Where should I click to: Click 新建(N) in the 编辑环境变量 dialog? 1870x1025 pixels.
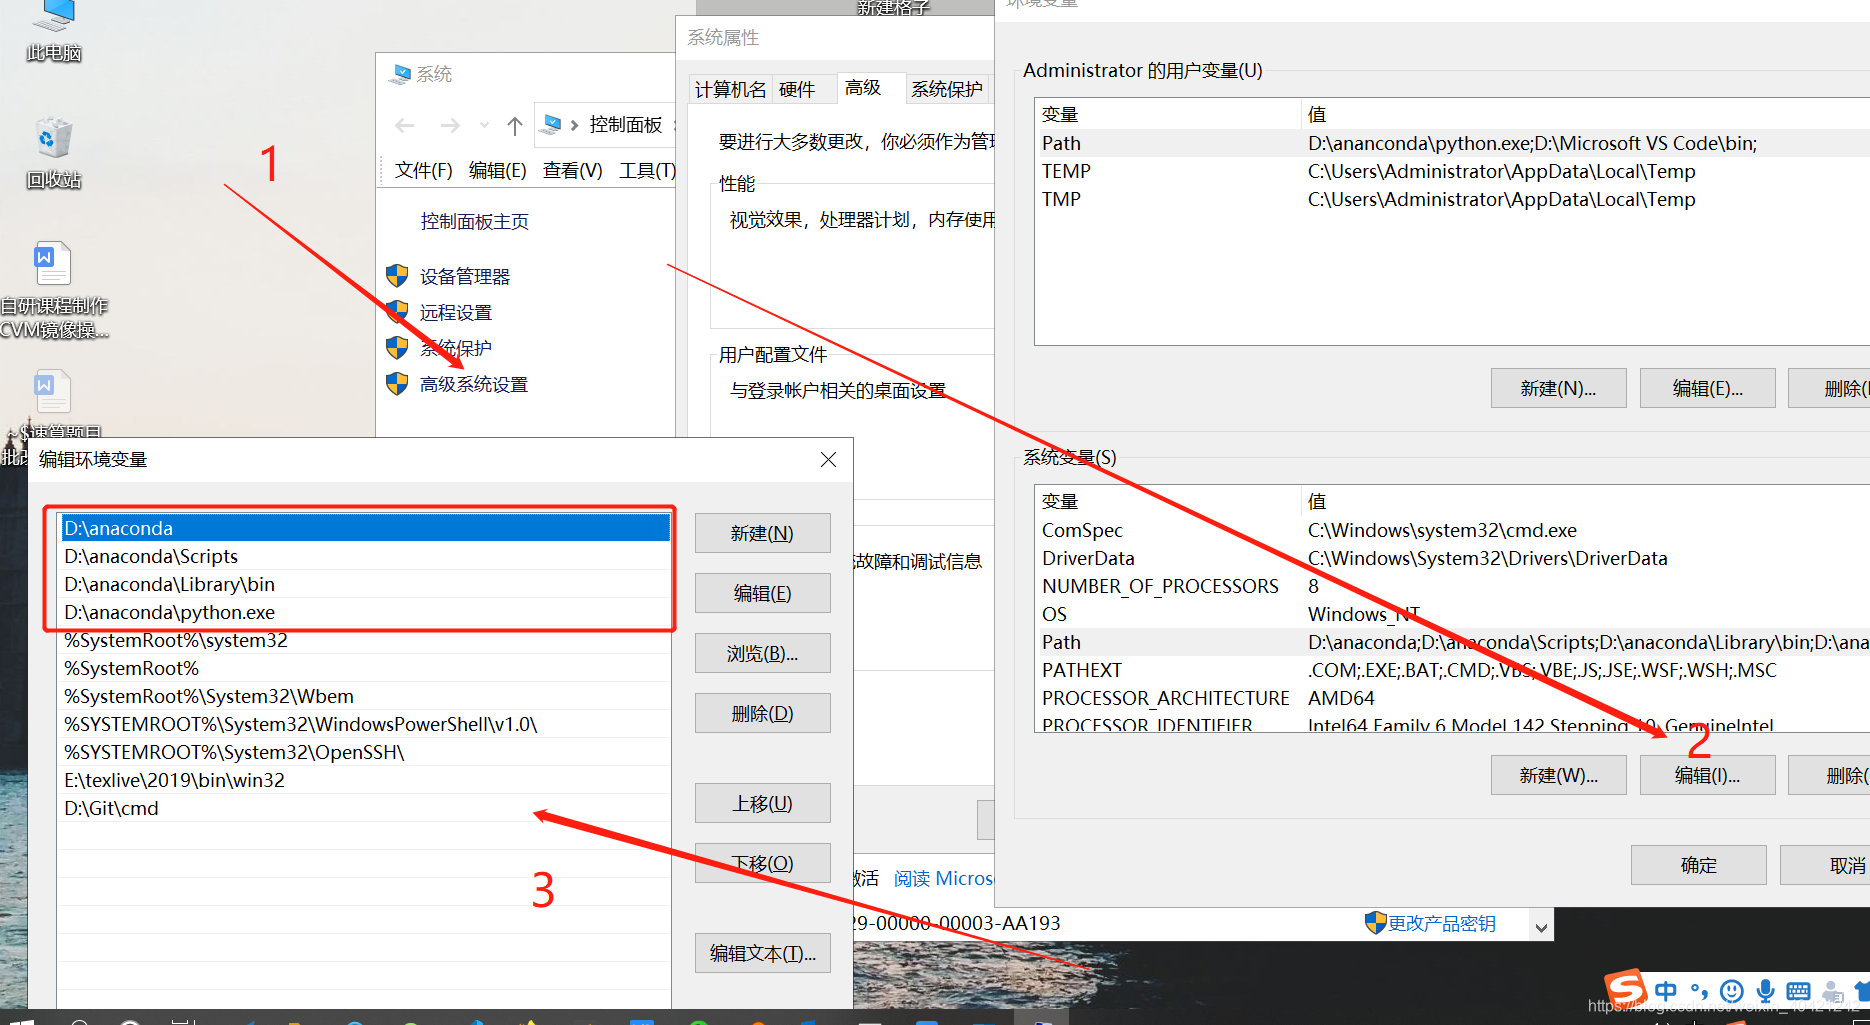[762, 533]
